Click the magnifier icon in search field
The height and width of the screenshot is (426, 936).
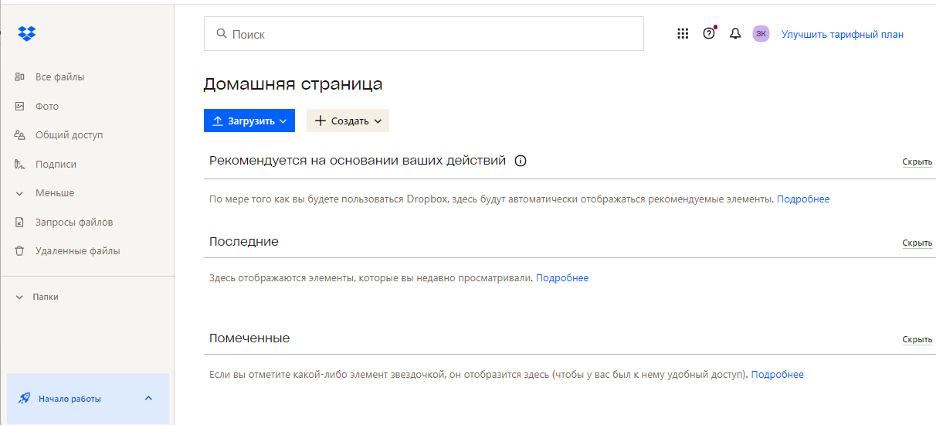tap(221, 34)
